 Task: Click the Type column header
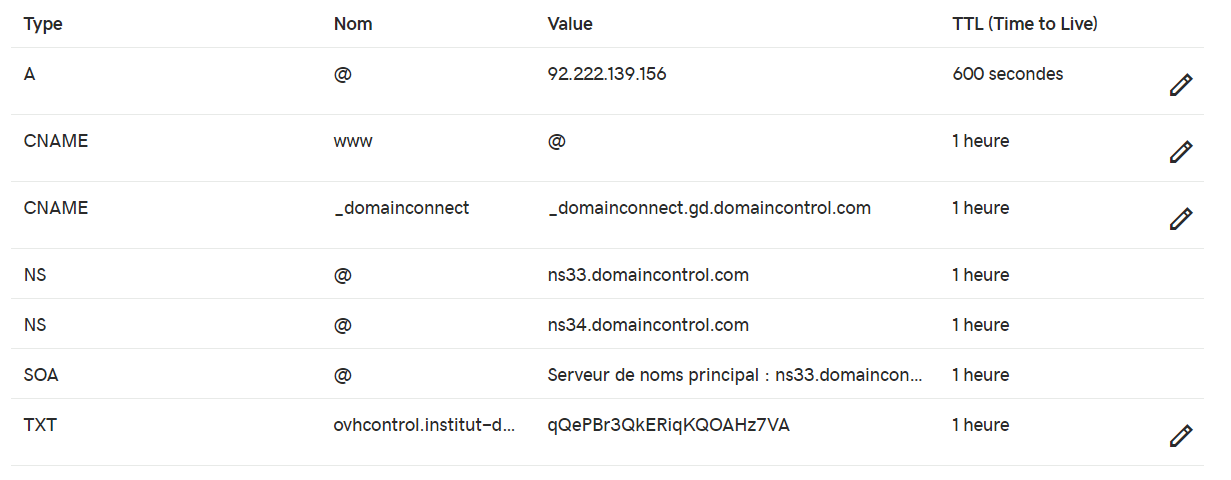click(x=43, y=24)
